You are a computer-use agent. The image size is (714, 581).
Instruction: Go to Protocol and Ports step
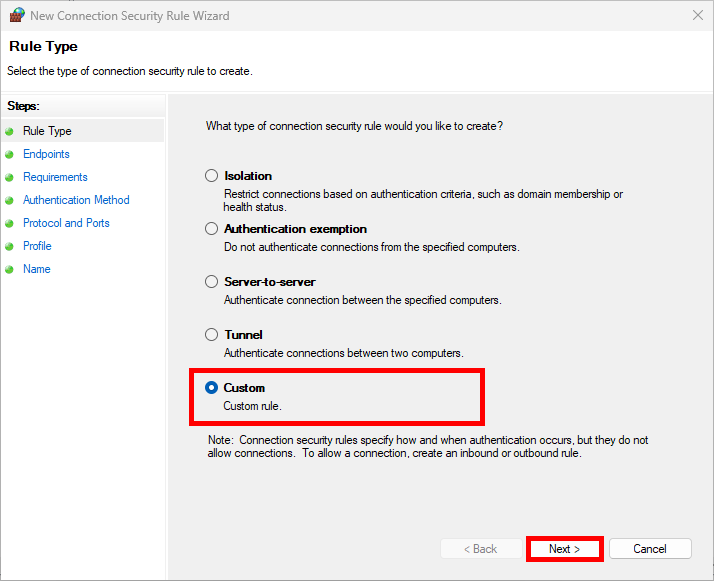click(x=66, y=223)
